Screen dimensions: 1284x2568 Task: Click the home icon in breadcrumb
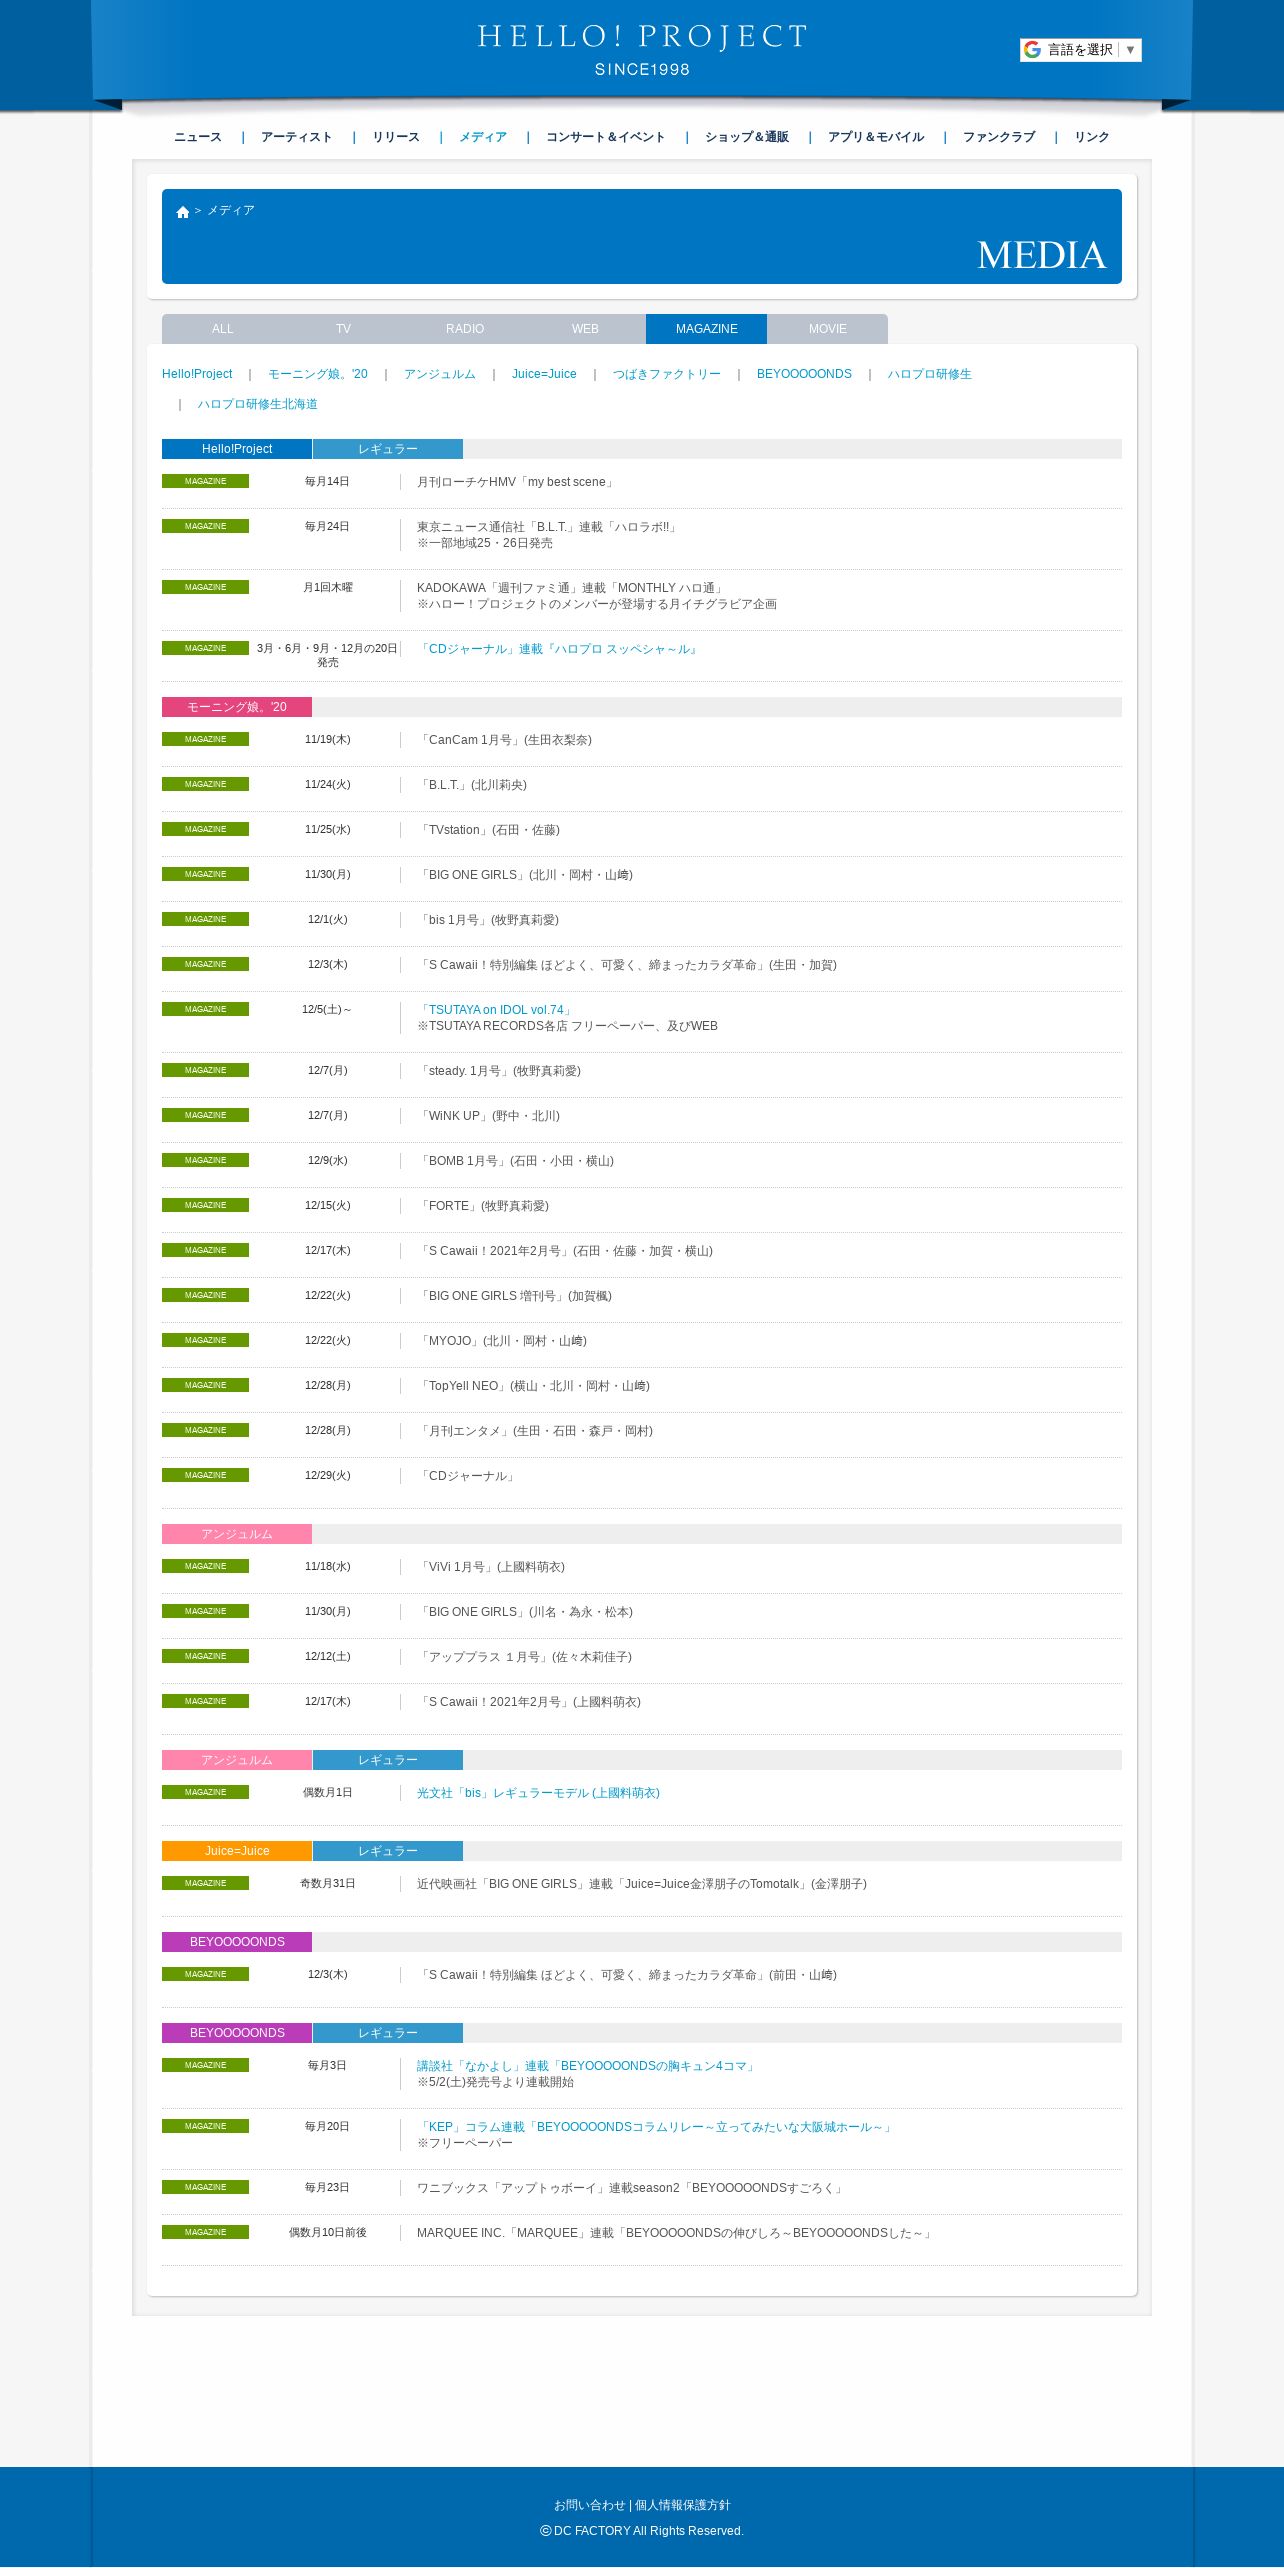[183, 212]
